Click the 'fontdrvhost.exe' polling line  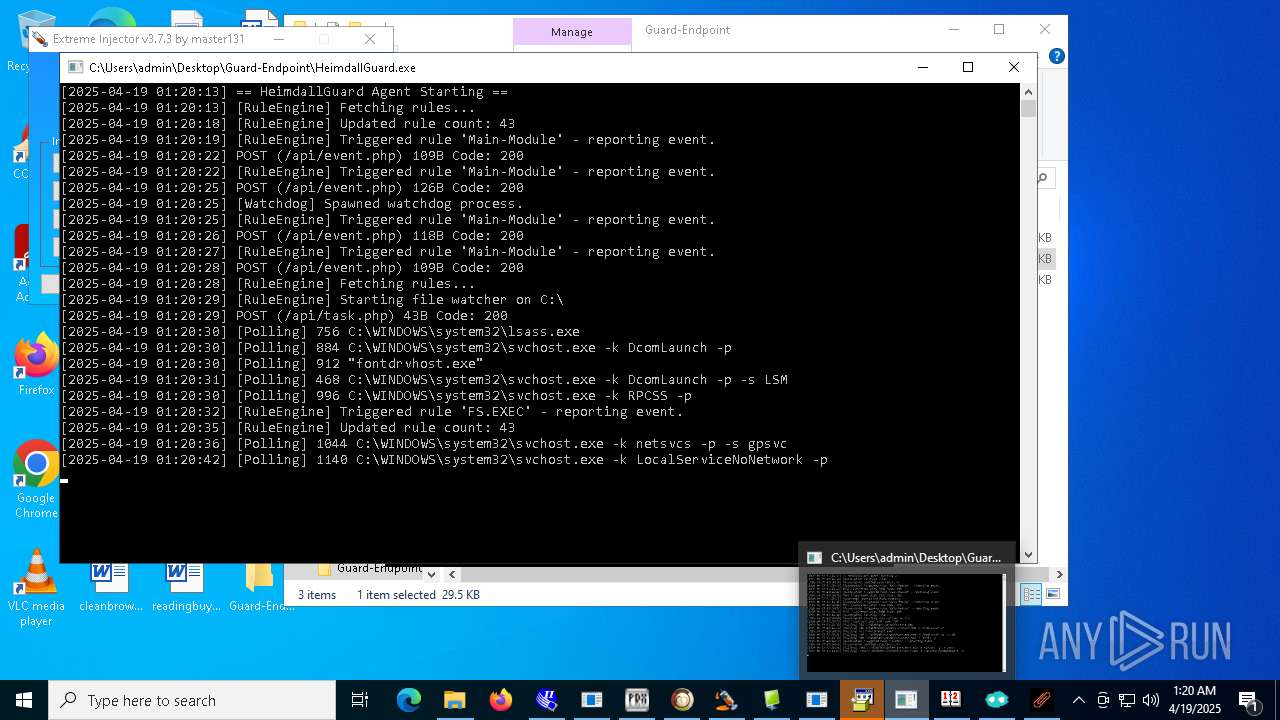tap(272, 364)
